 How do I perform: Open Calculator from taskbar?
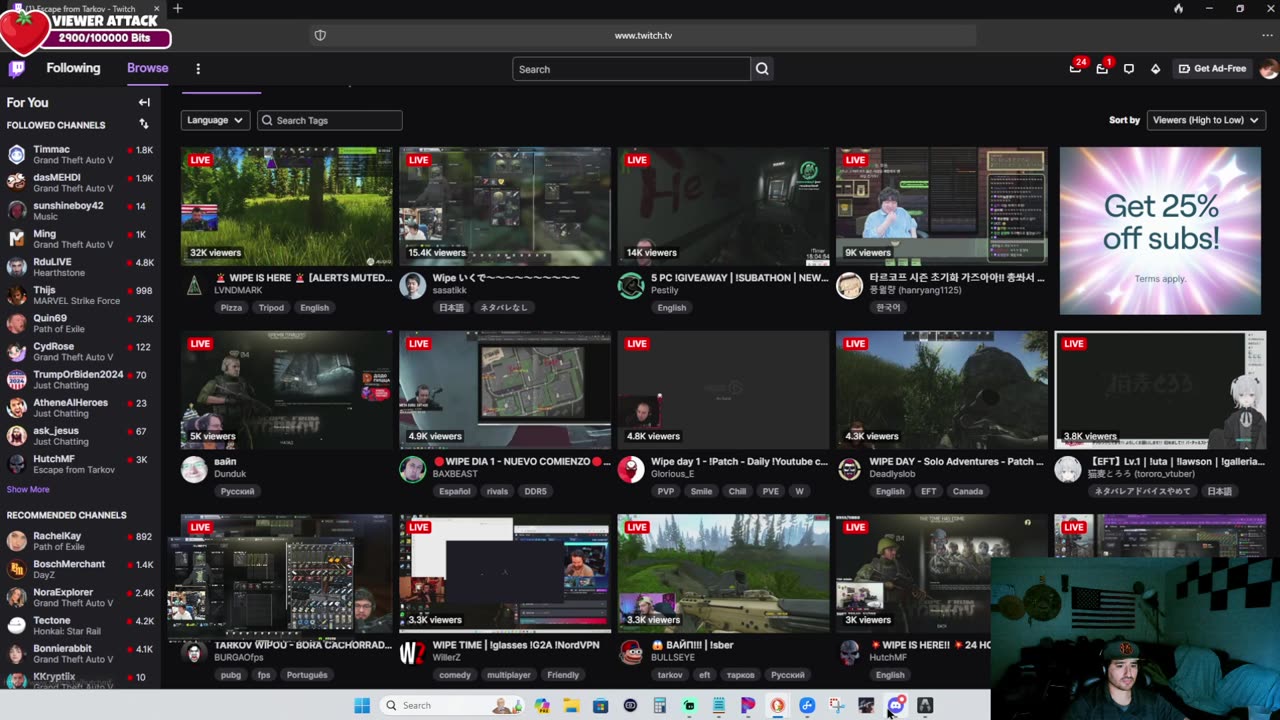click(659, 705)
